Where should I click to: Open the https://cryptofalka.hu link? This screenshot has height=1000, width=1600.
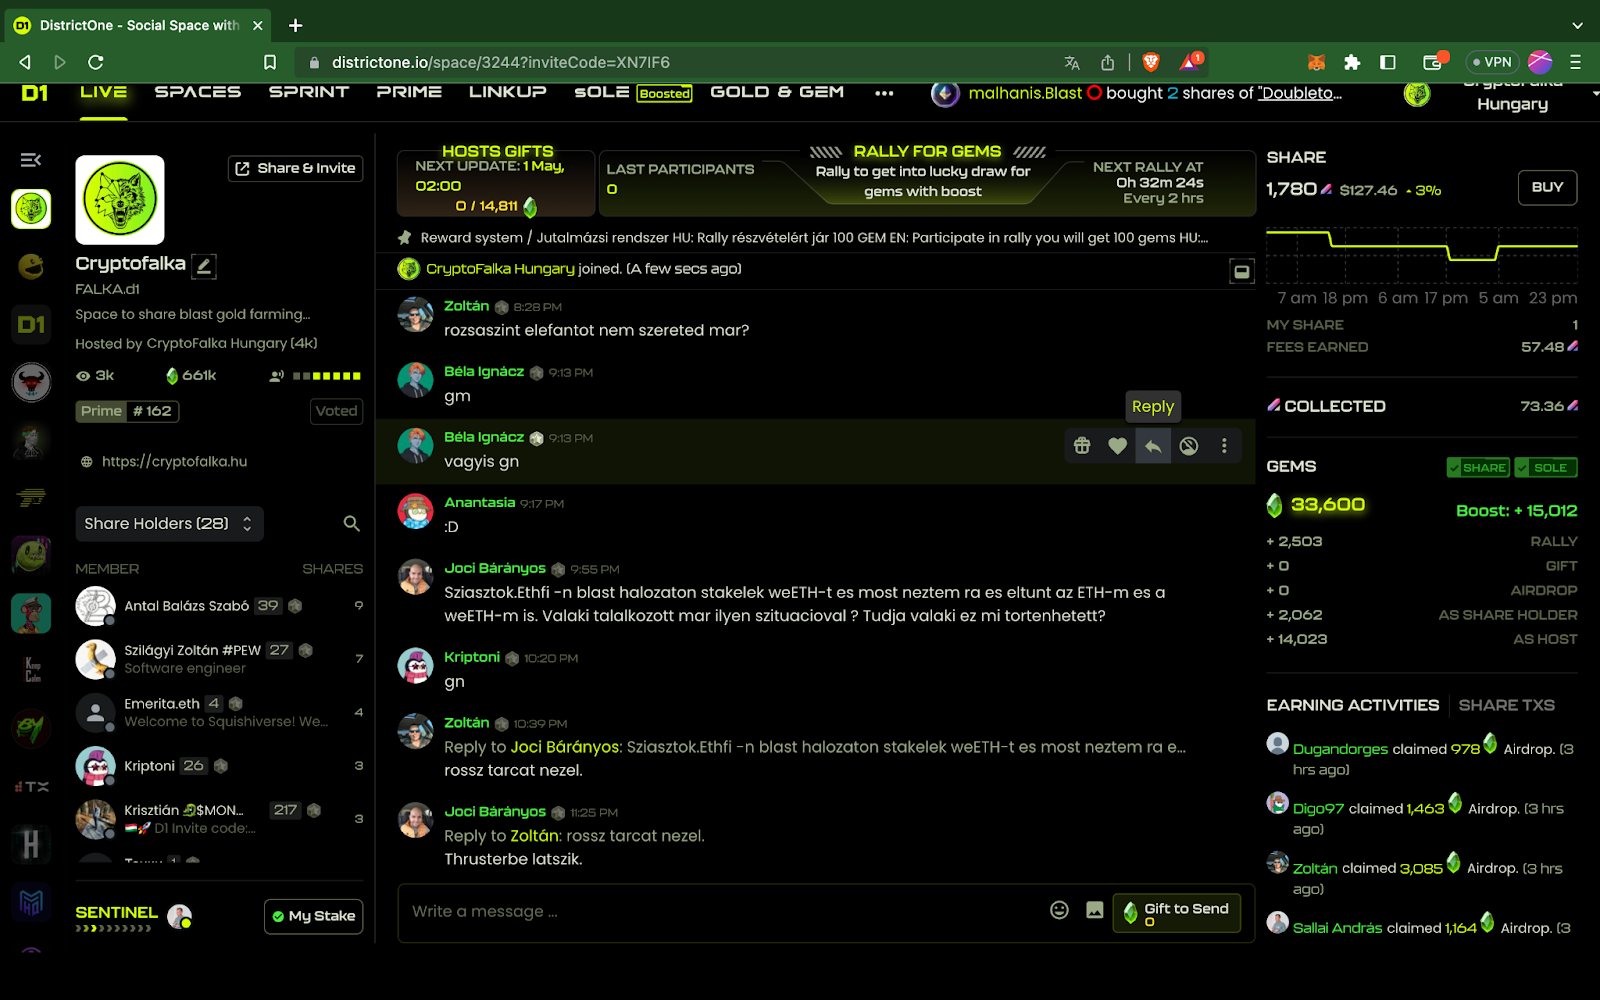[x=174, y=461]
